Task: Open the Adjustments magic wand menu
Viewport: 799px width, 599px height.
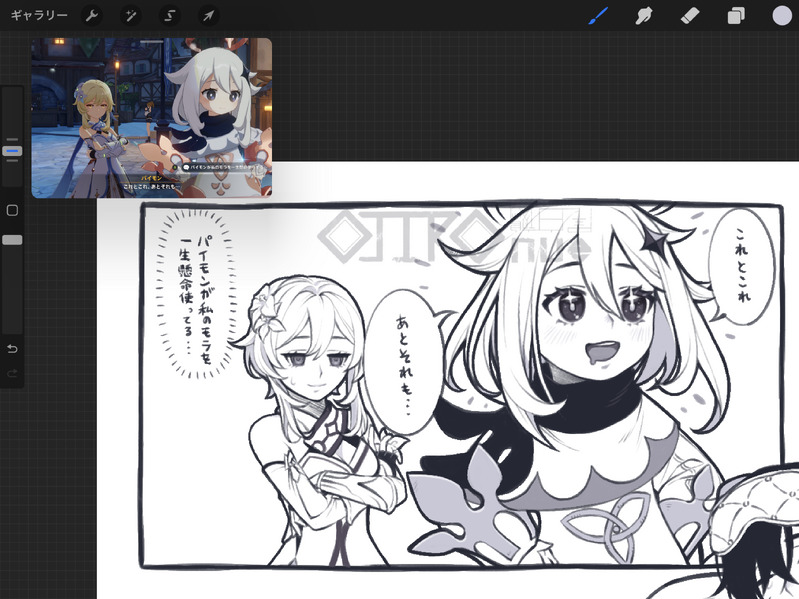Action: click(x=130, y=16)
